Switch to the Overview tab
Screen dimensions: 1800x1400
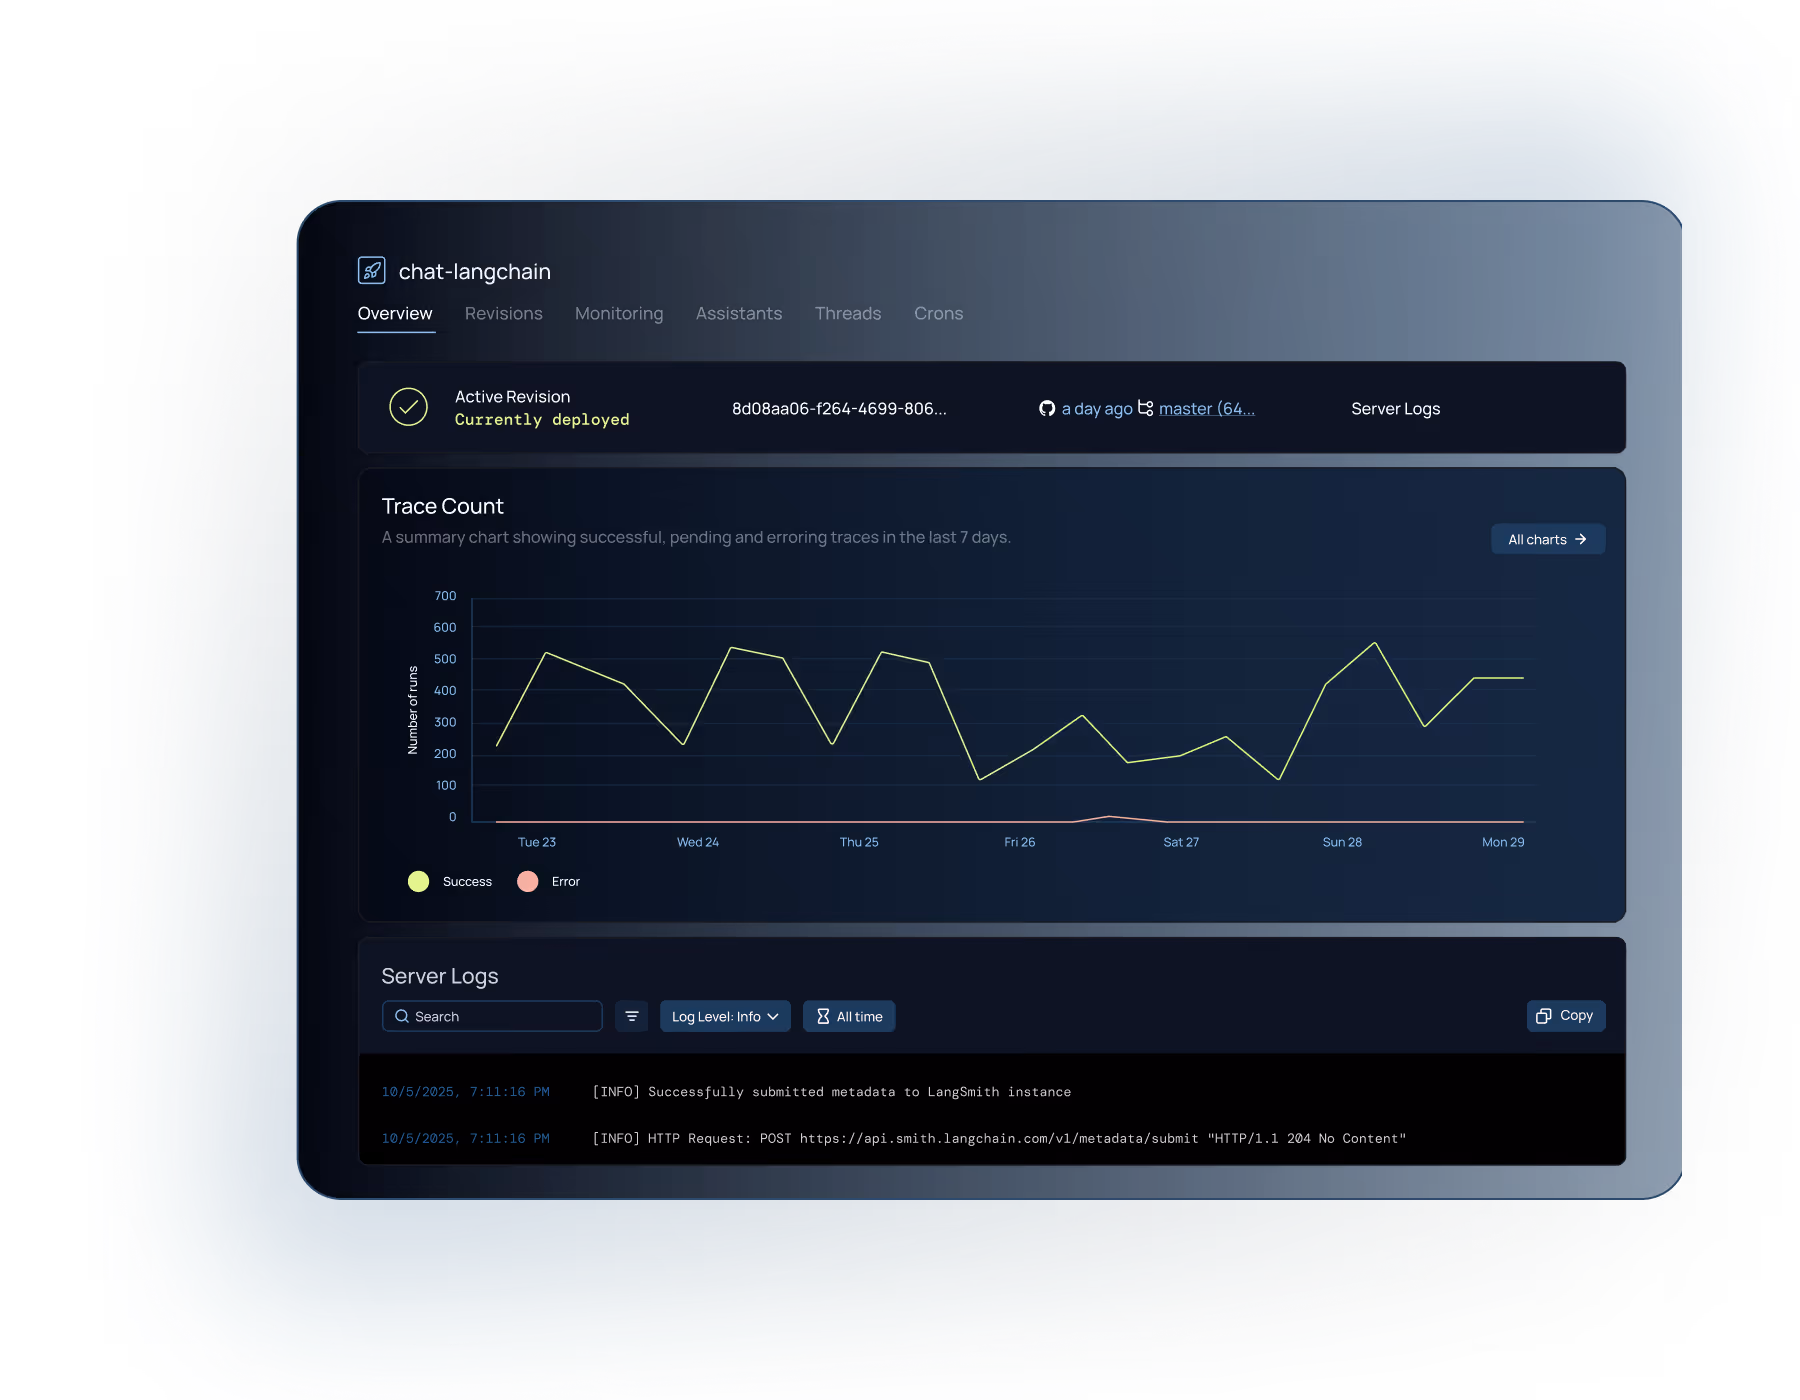coord(395,314)
